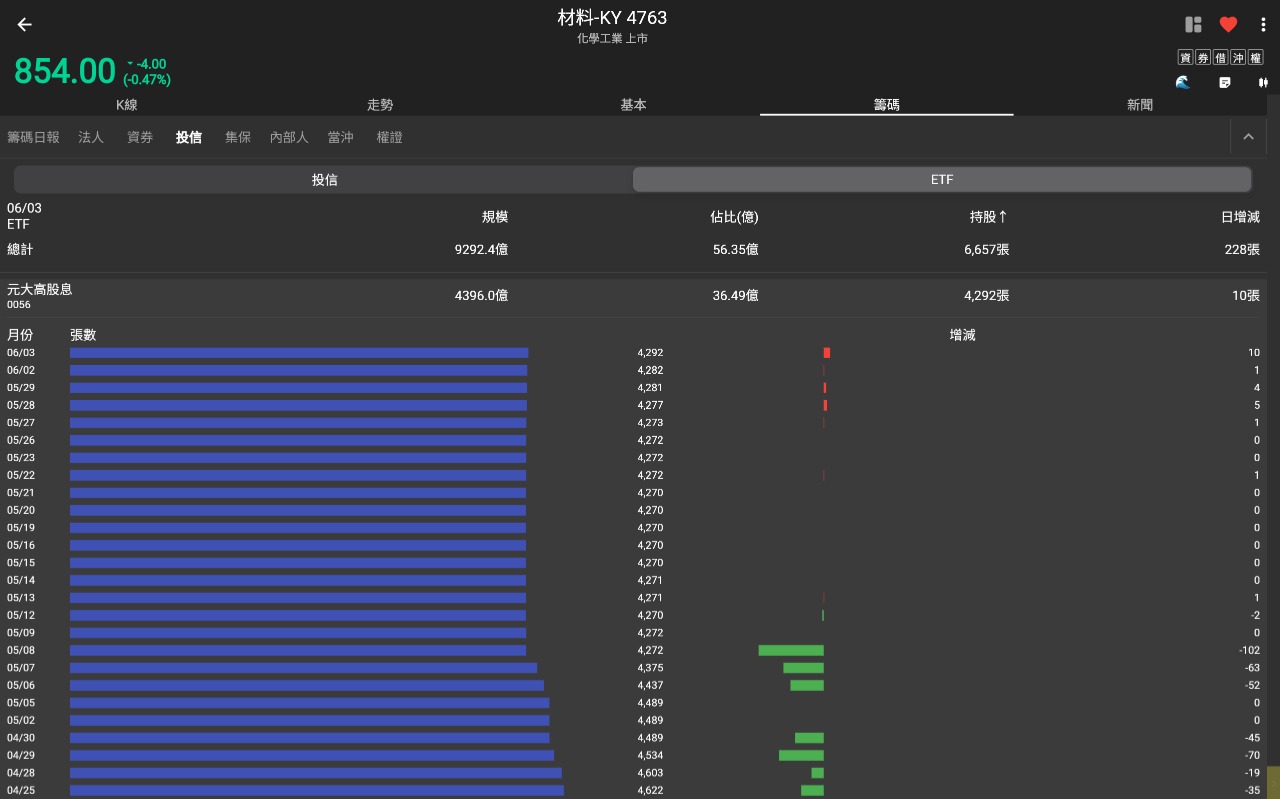Tap the back arrow to exit stock page
The width and height of the screenshot is (1280, 799).
coord(24,24)
